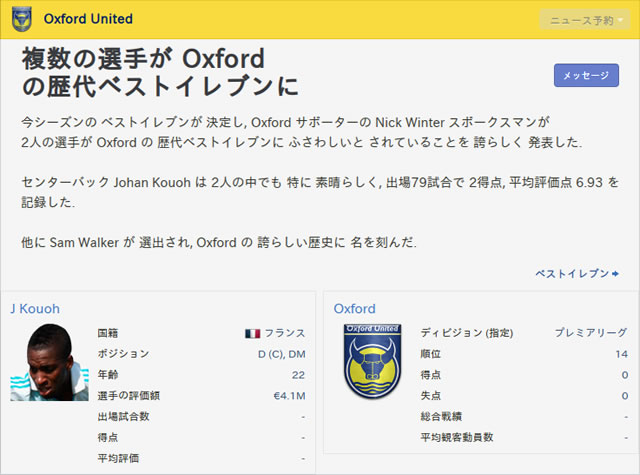
Task: Click the 年齢 label
Action: [108, 375]
